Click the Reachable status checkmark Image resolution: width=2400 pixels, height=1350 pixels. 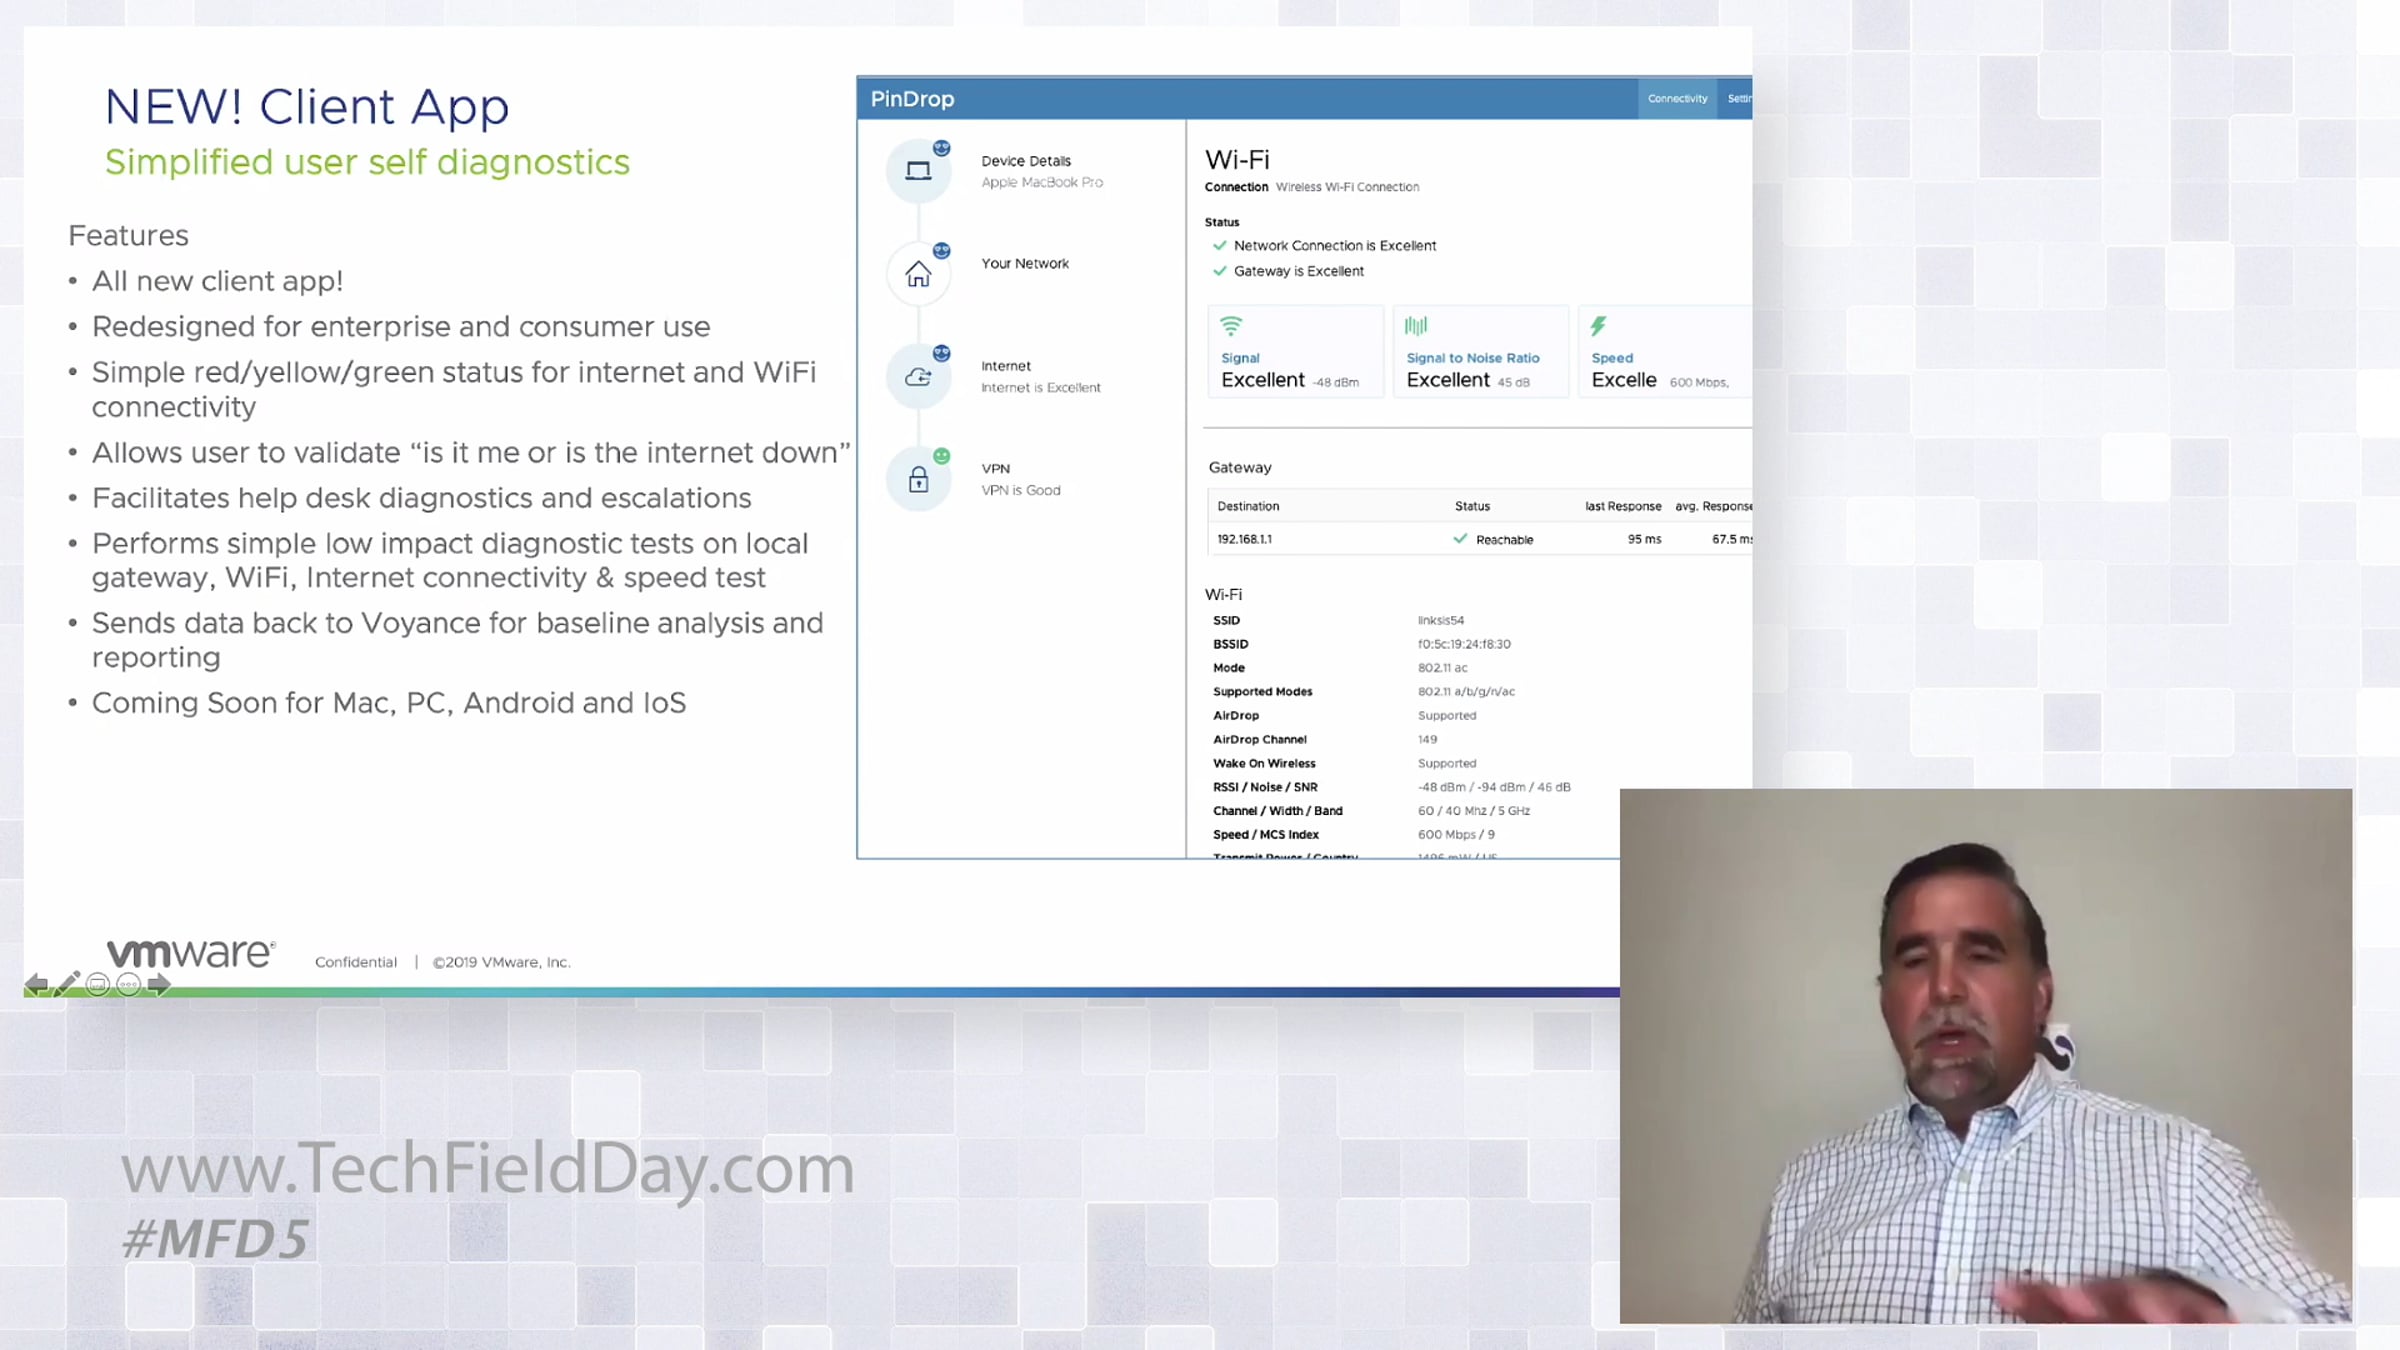tap(1460, 539)
